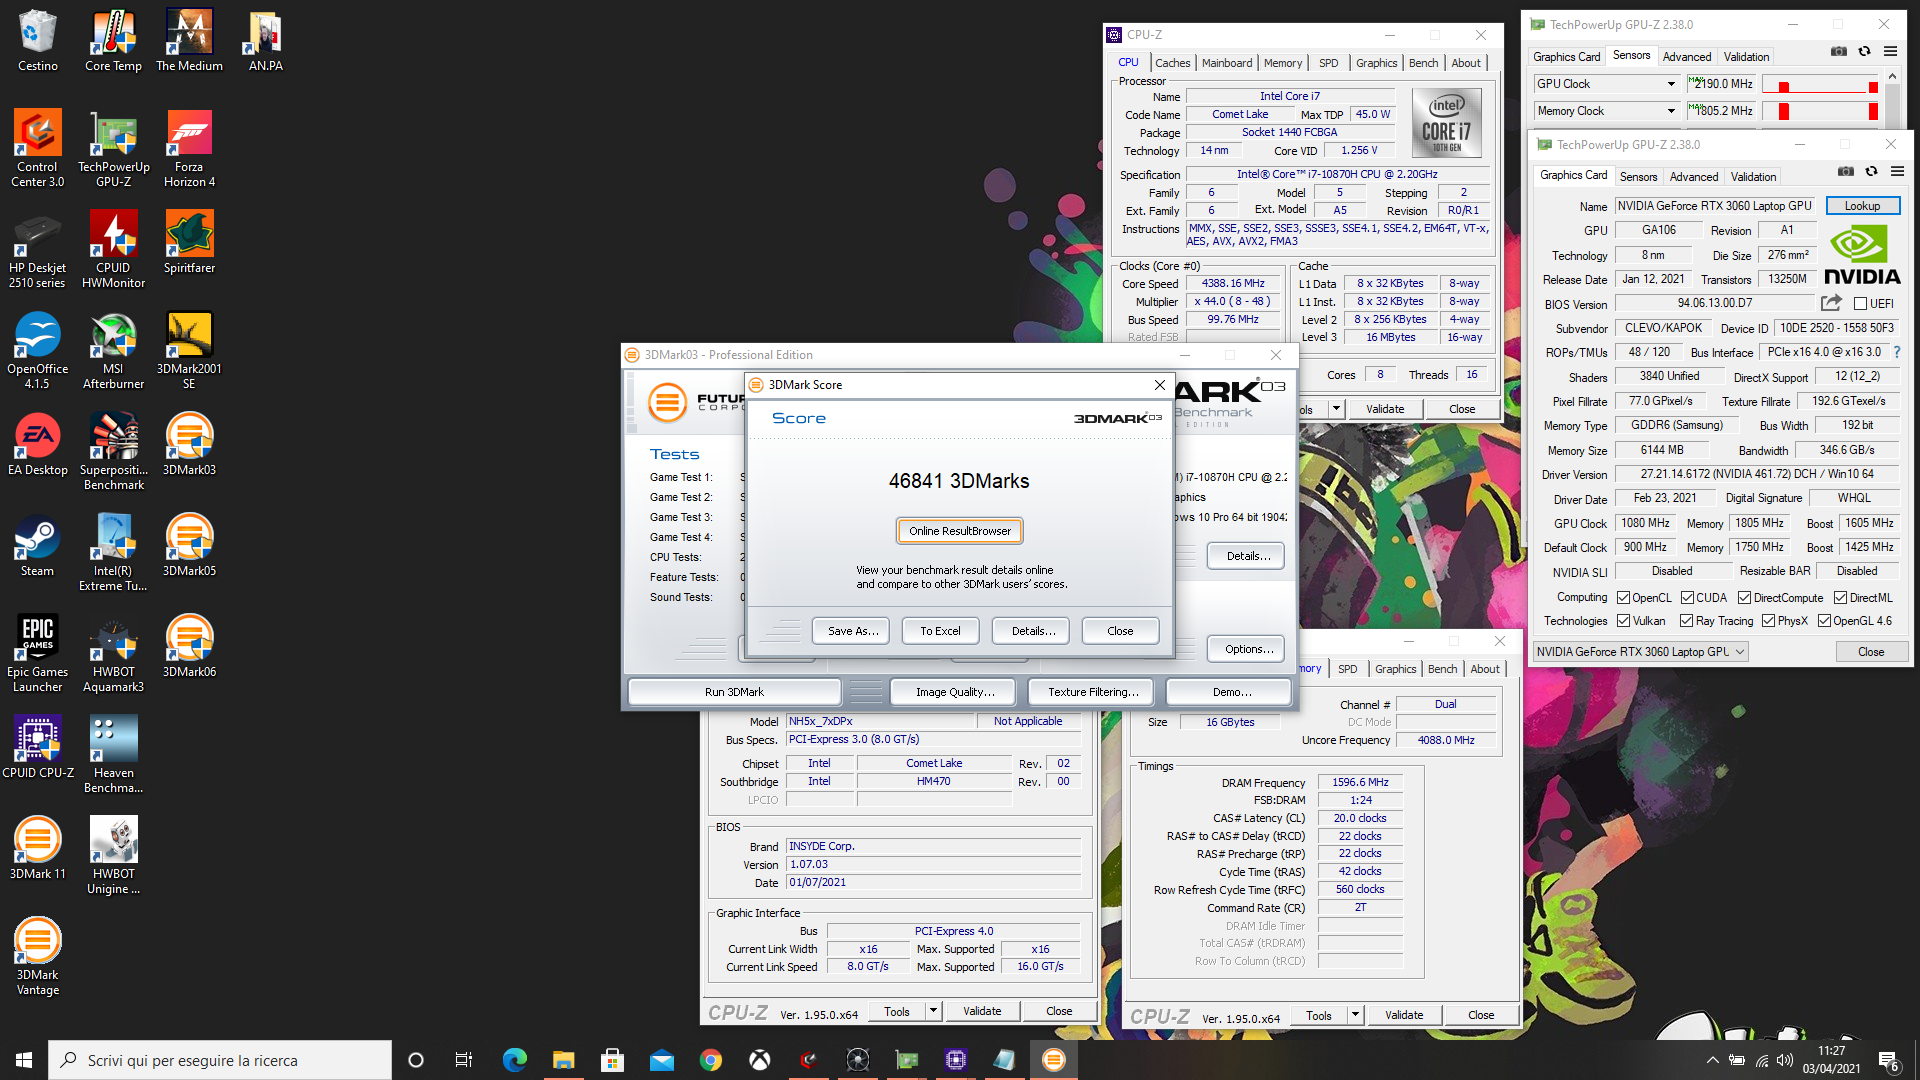The image size is (1920, 1080).
Task: Toggle CUDA checkbox
Action: coord(1687,597)
